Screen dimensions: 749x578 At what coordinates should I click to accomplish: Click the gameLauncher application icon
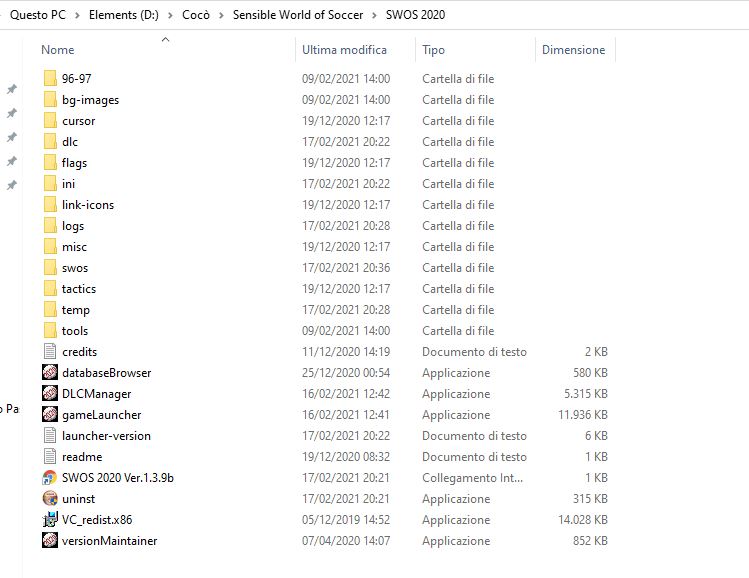[51, 414]
